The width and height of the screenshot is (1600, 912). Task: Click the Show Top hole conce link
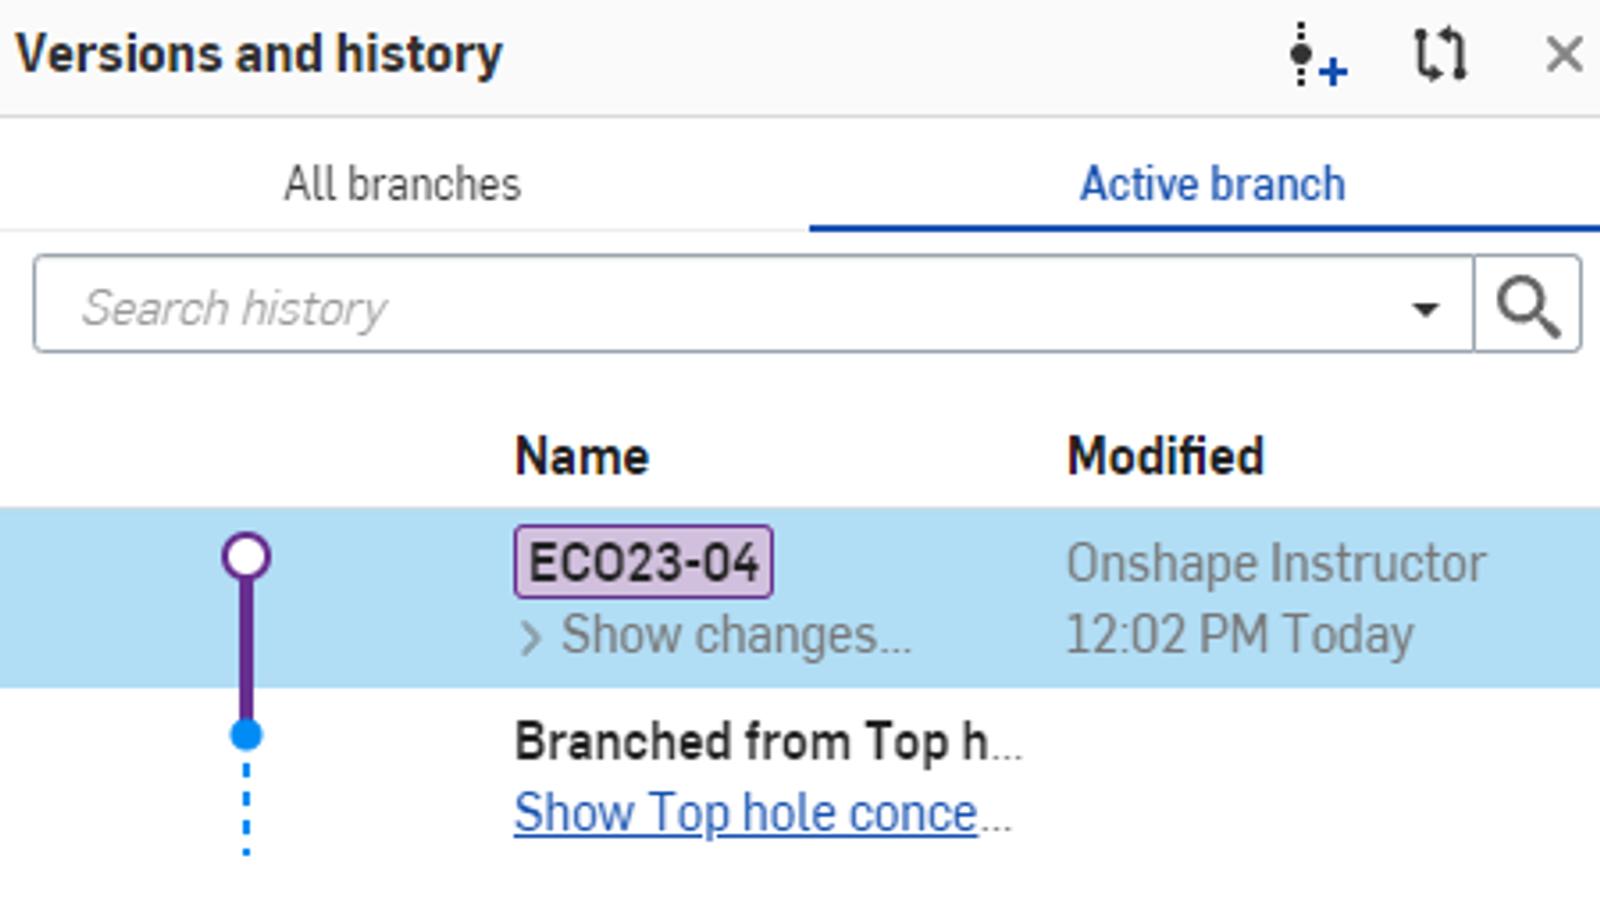(x=747, y=810)
